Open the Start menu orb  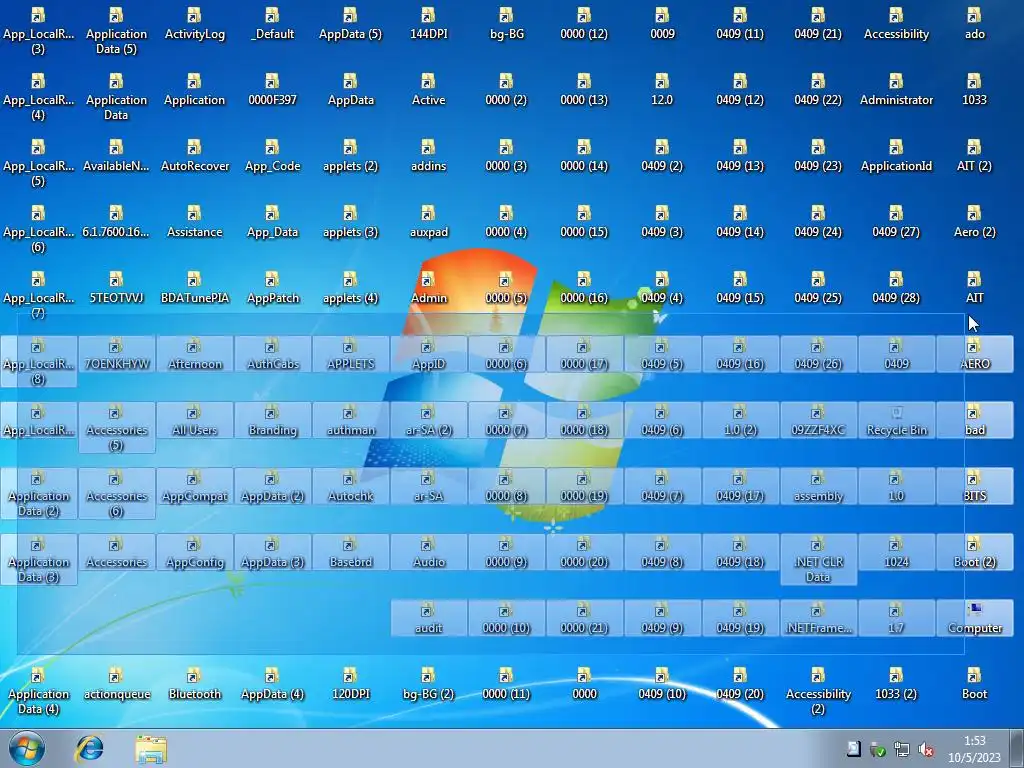(x=26, y=748)
